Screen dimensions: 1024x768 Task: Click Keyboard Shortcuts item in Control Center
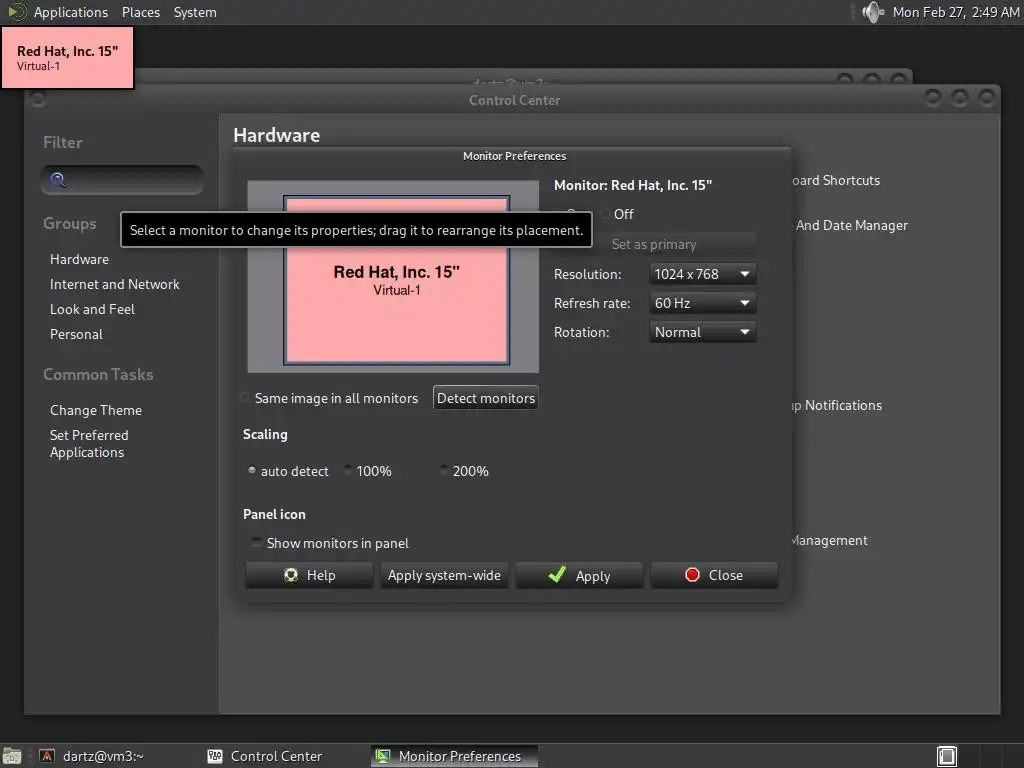pyautogui.click(x=835, y=180)
